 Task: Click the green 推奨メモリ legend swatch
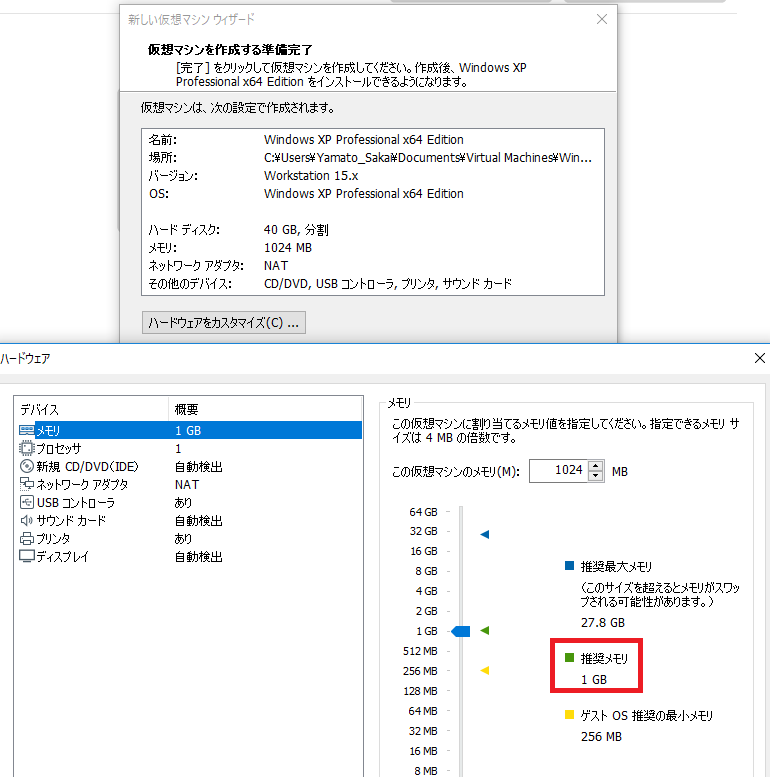(x=569, y=658)
